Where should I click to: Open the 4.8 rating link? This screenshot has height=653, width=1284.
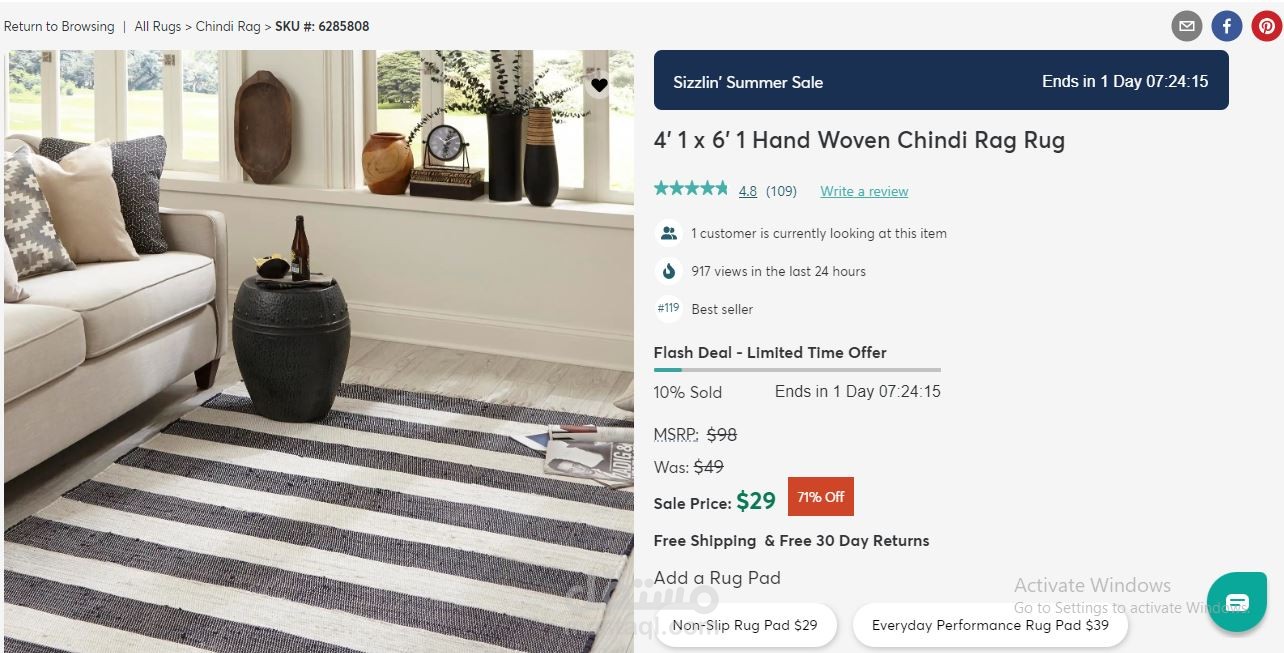748,191
